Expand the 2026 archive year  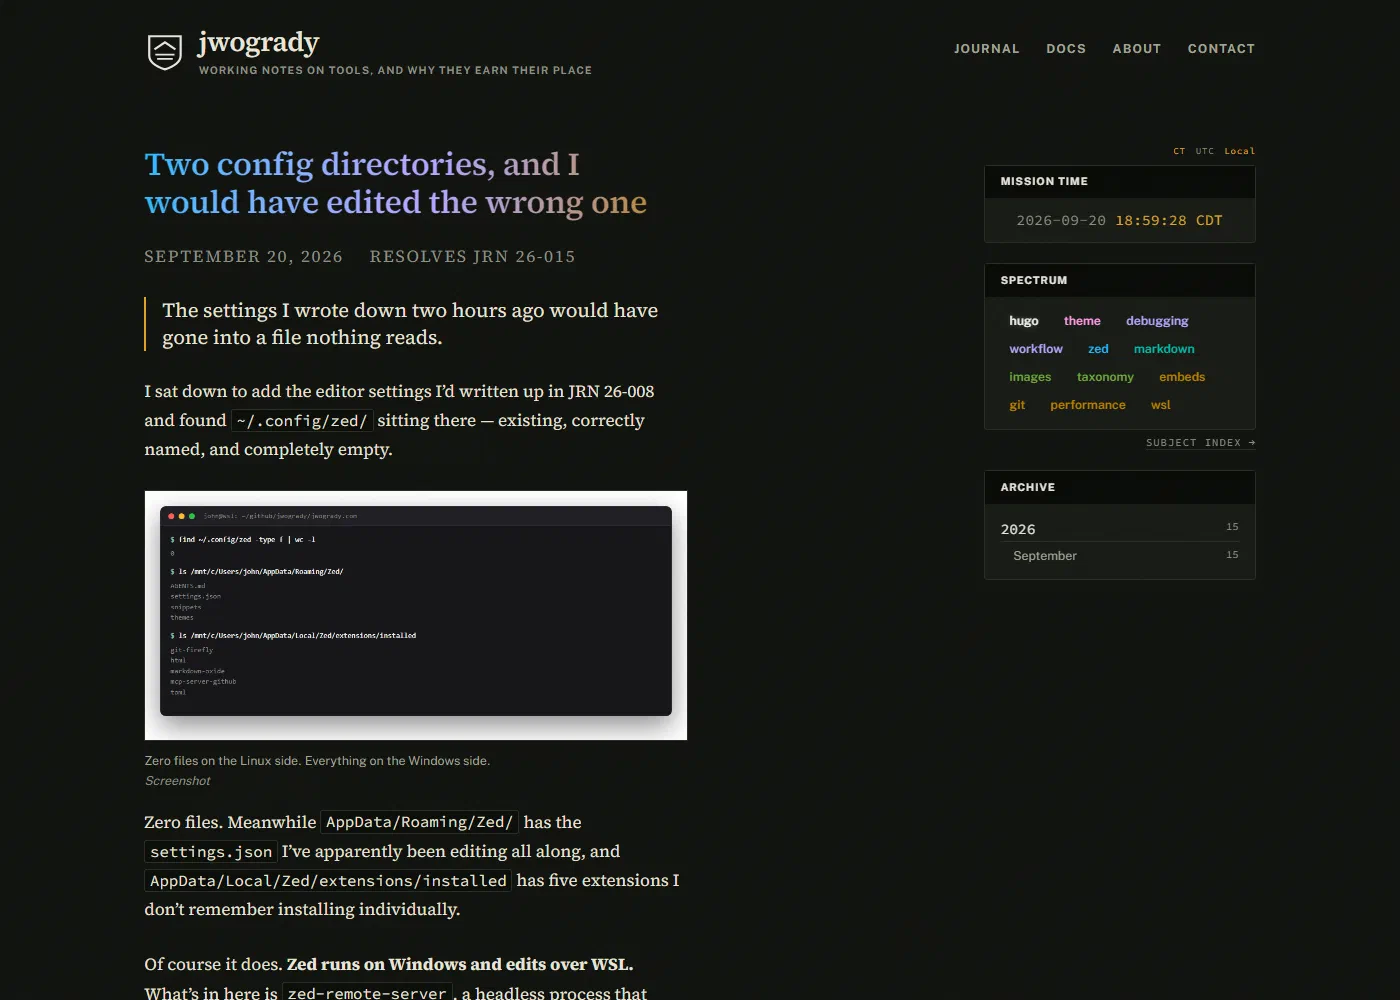[x=1120, y=528]
